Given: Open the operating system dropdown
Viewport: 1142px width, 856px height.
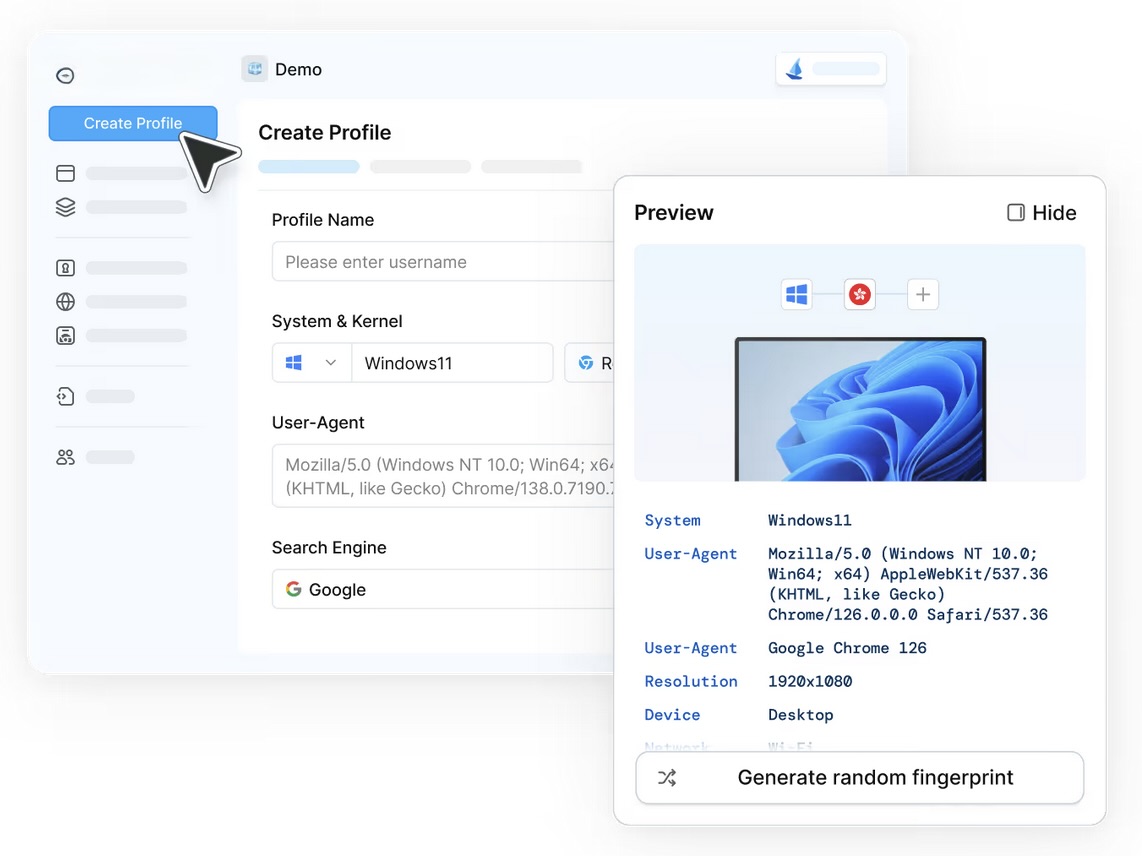Looking at the screenshot, I should [x=311, y=363].
